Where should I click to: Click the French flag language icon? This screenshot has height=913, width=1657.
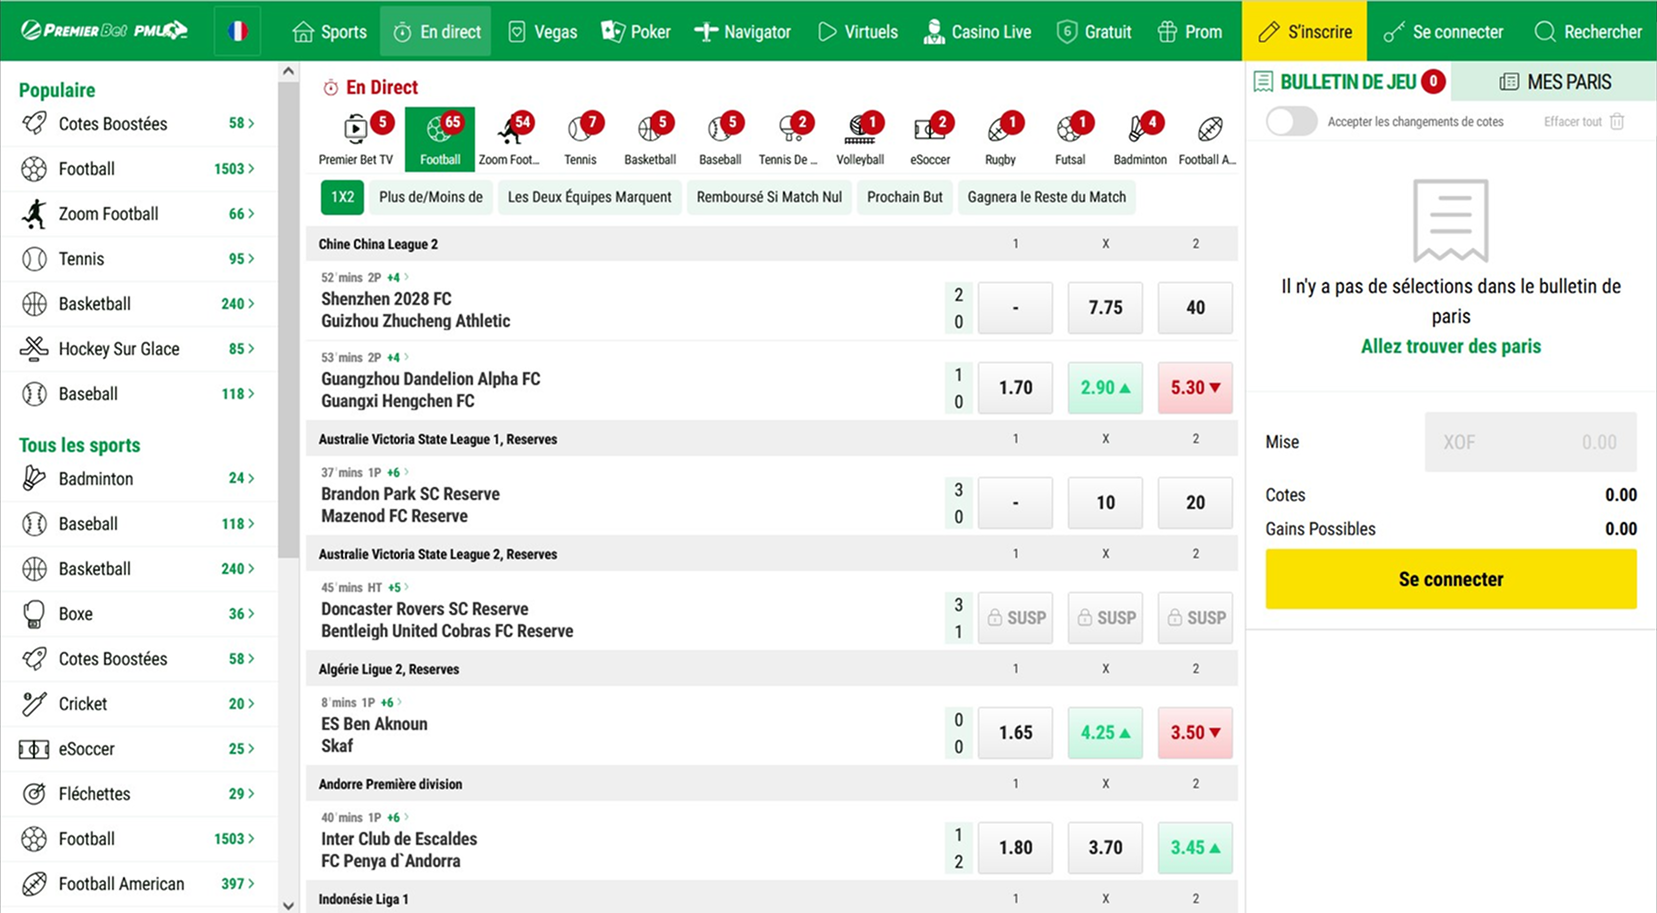coord(238,31)
